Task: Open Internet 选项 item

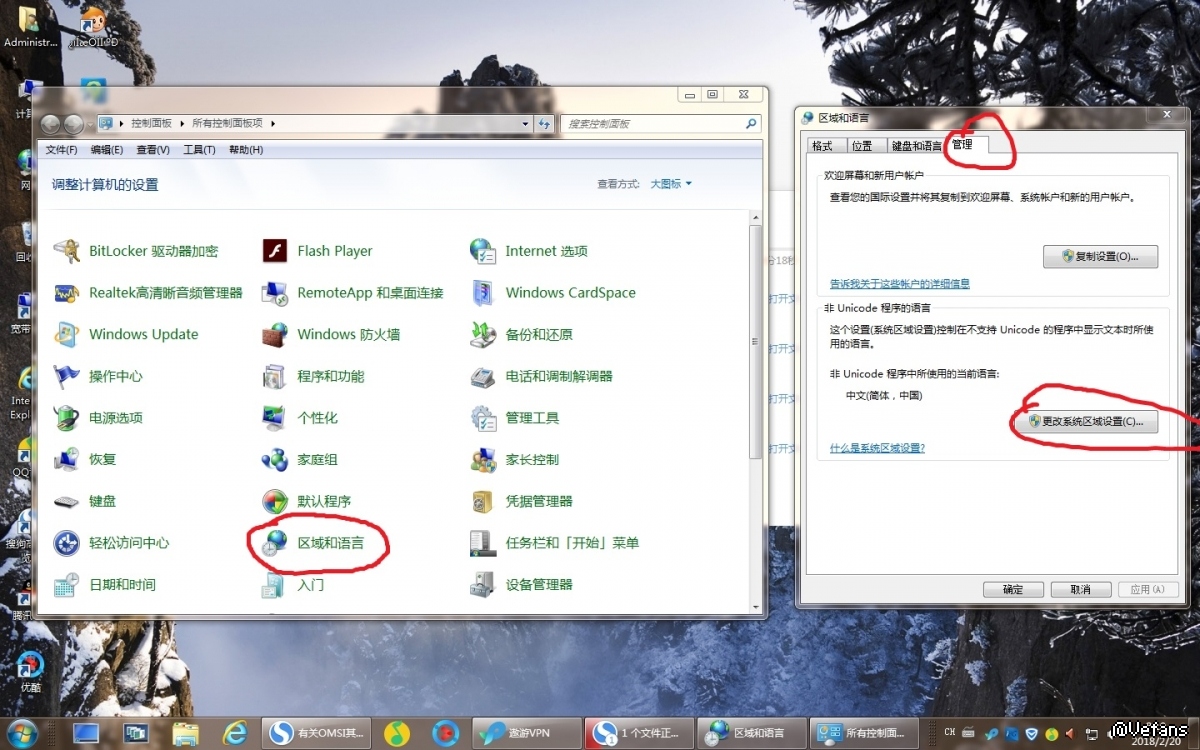Action: [529, 251]
